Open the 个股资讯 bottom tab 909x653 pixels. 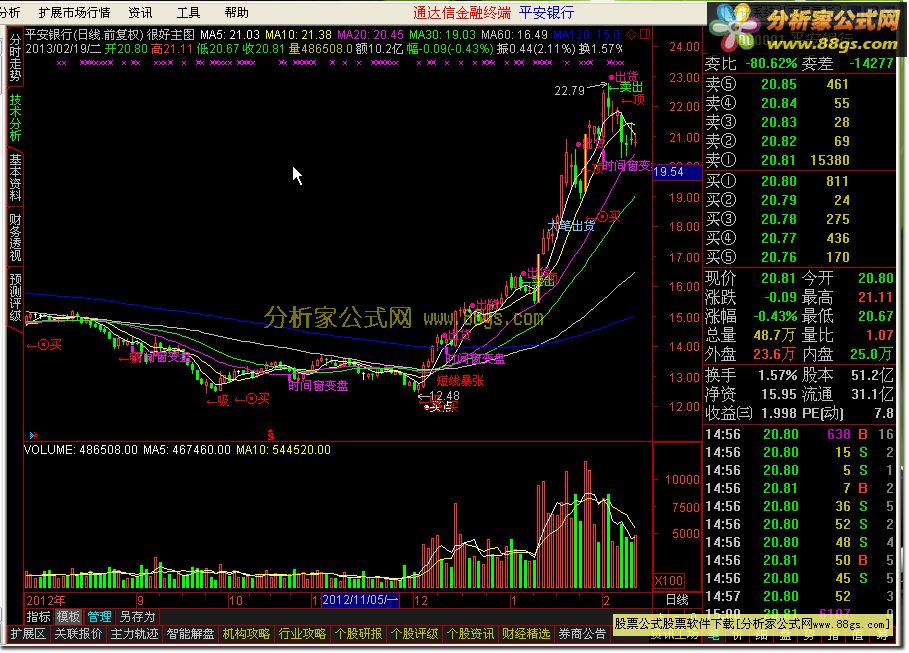pyautogui.click(x=470, y=634)
